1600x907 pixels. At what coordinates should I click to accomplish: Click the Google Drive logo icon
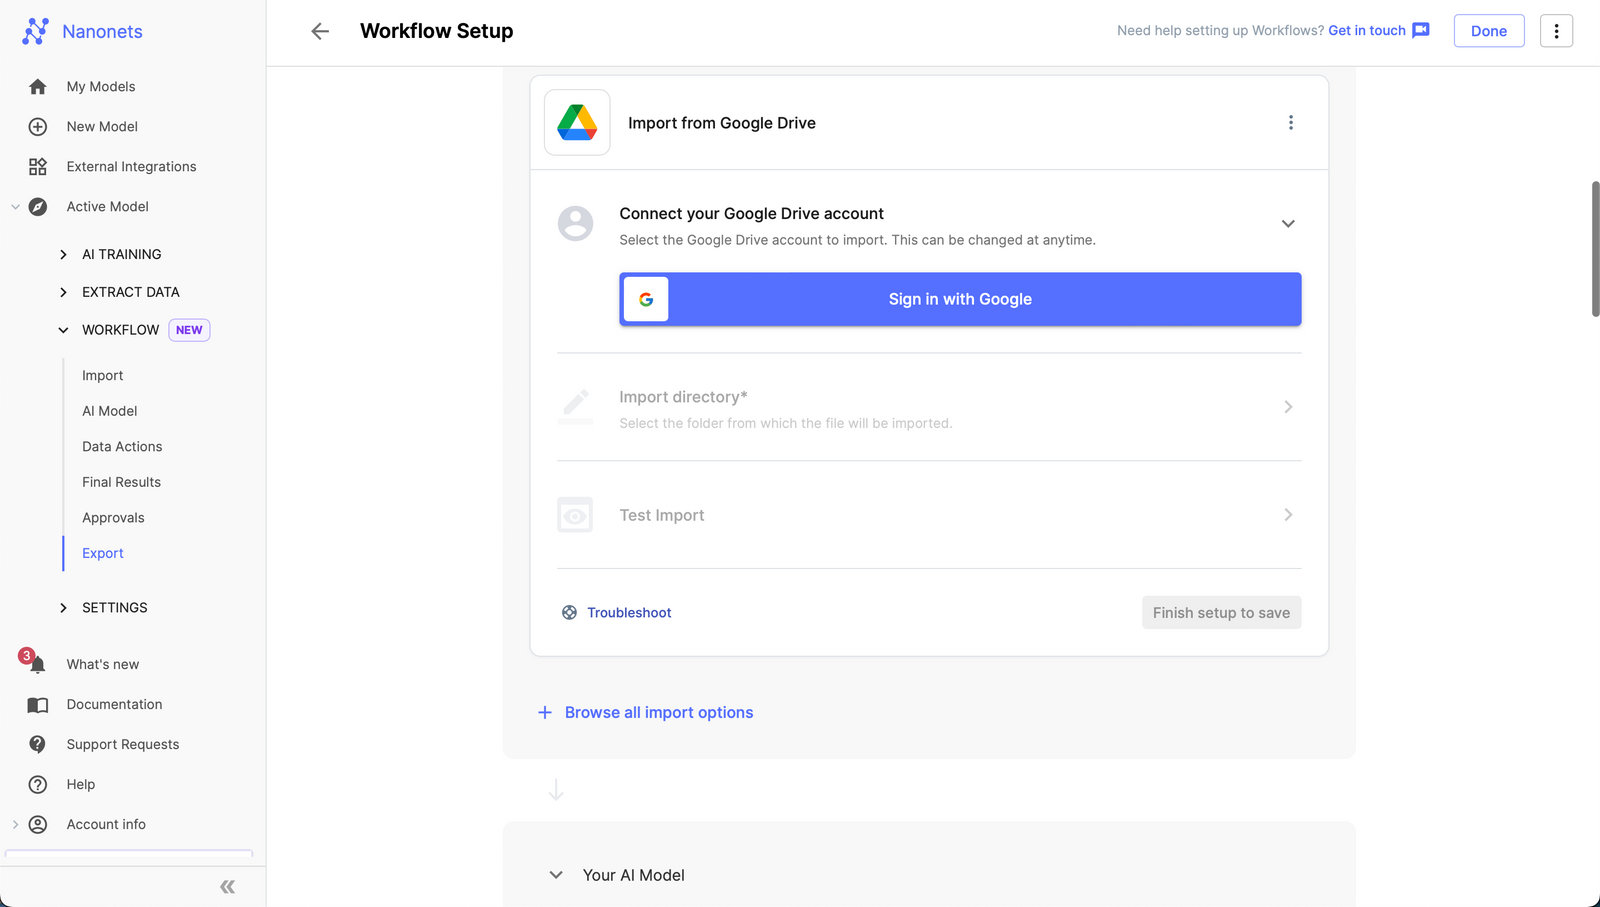click(577, 123)
